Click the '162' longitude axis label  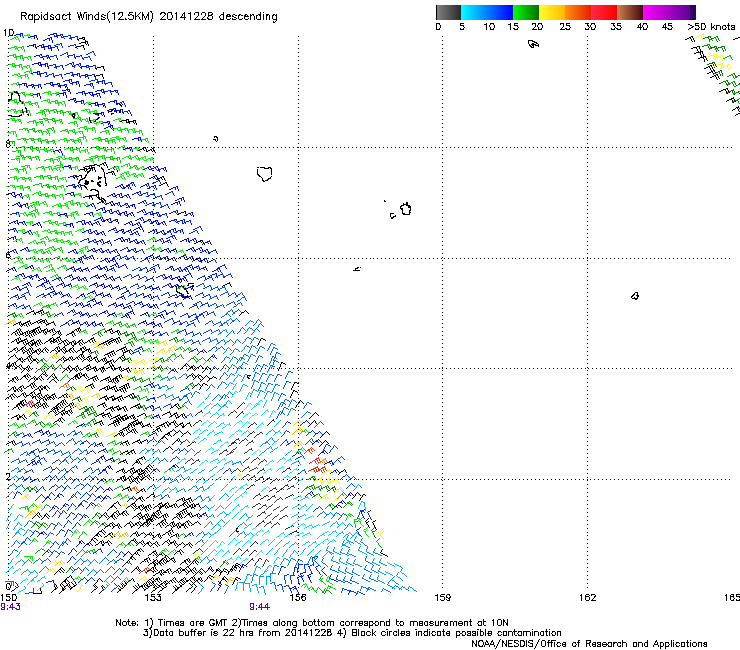click(x=587, y=598)
